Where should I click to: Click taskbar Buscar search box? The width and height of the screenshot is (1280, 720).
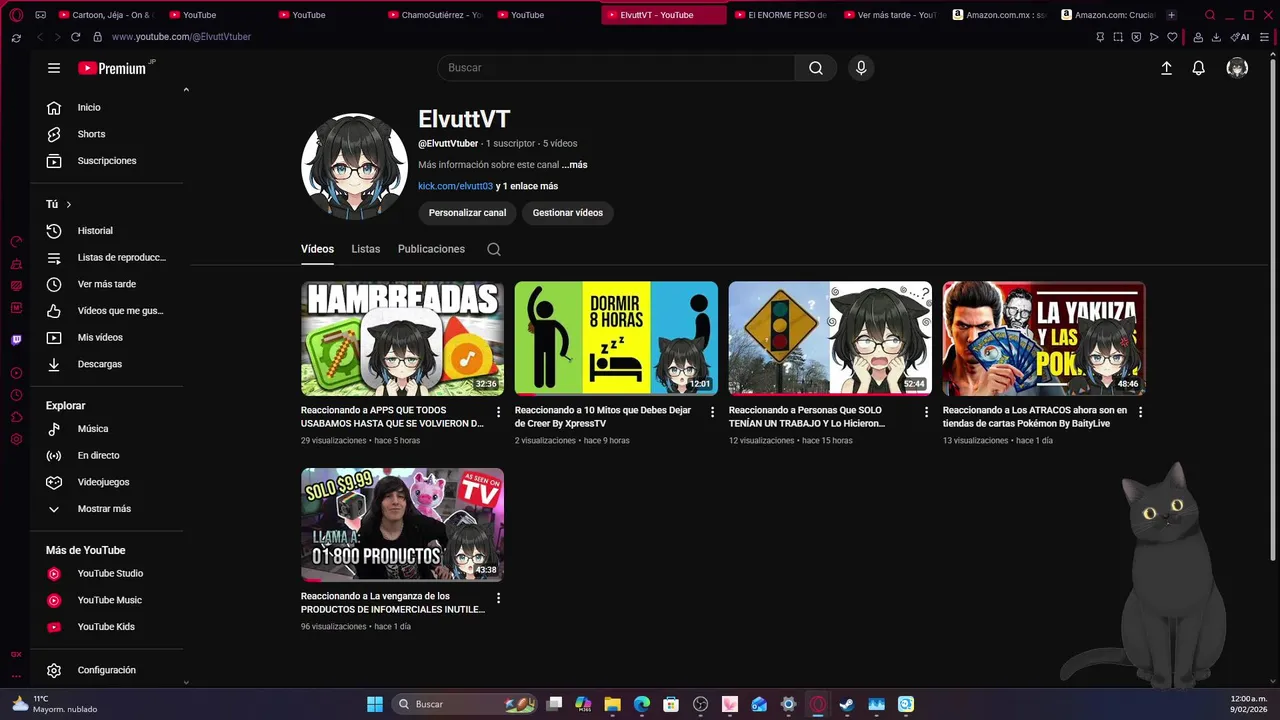tap(465, 704)
